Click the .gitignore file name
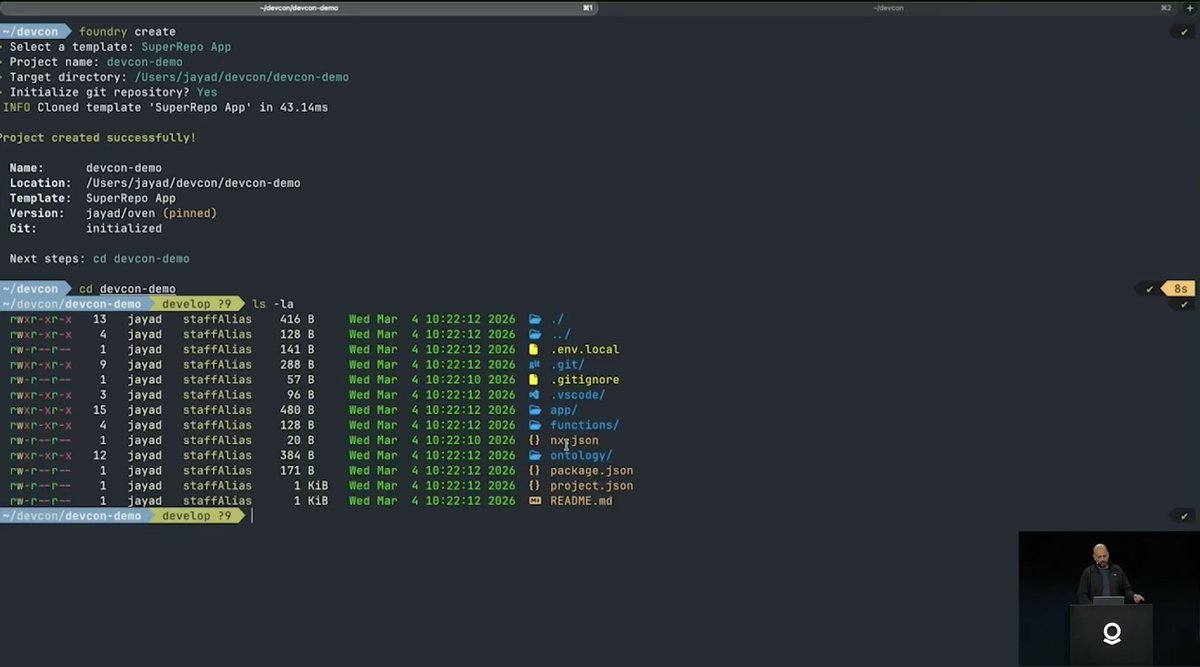The height and width of the screenshot is (667, 1200). (x=585, y=380)
